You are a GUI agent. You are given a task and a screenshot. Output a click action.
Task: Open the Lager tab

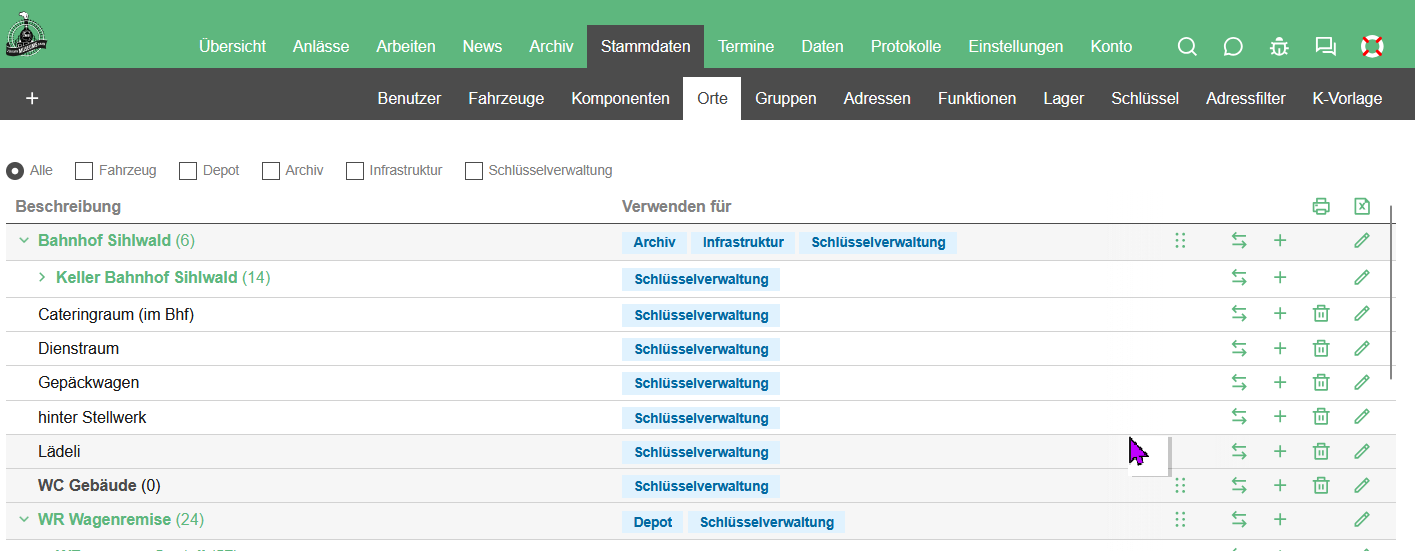point(1064,98)
